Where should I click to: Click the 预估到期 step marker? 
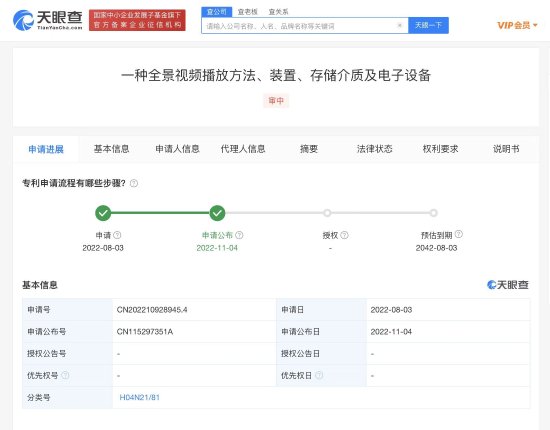(434, 213)
